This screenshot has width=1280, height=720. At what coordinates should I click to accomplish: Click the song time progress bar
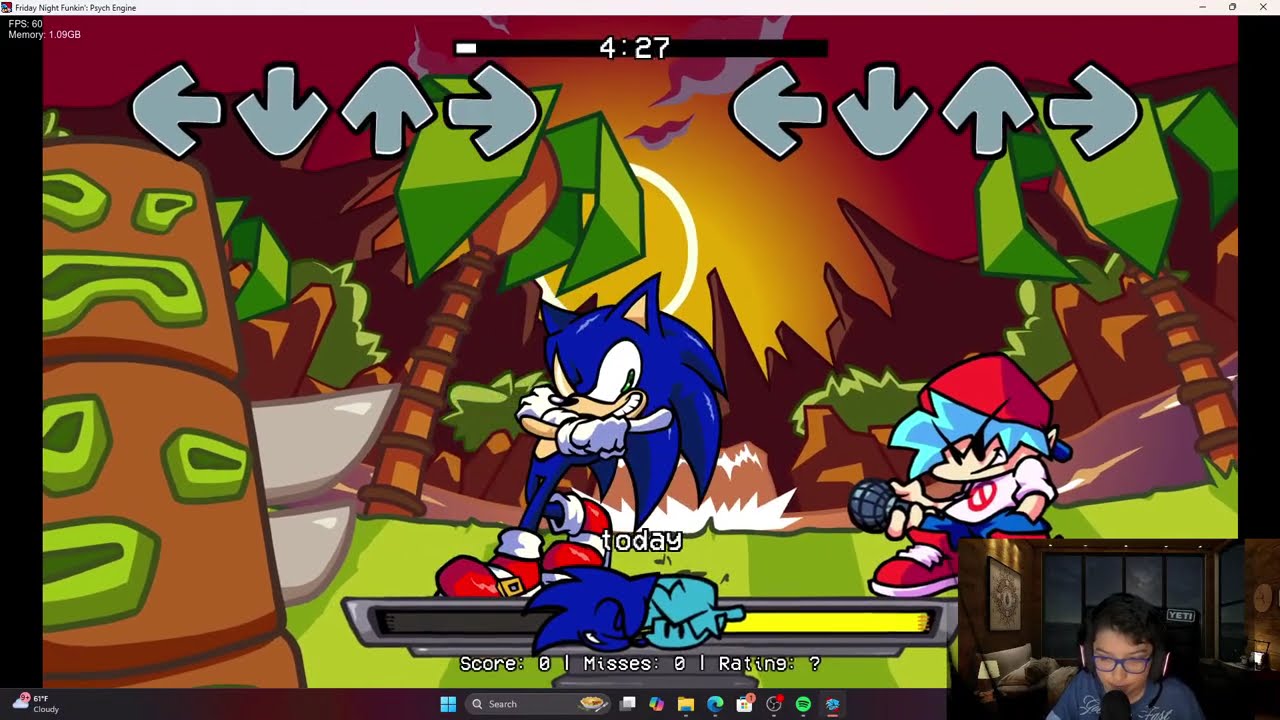[x=640, y=47]
